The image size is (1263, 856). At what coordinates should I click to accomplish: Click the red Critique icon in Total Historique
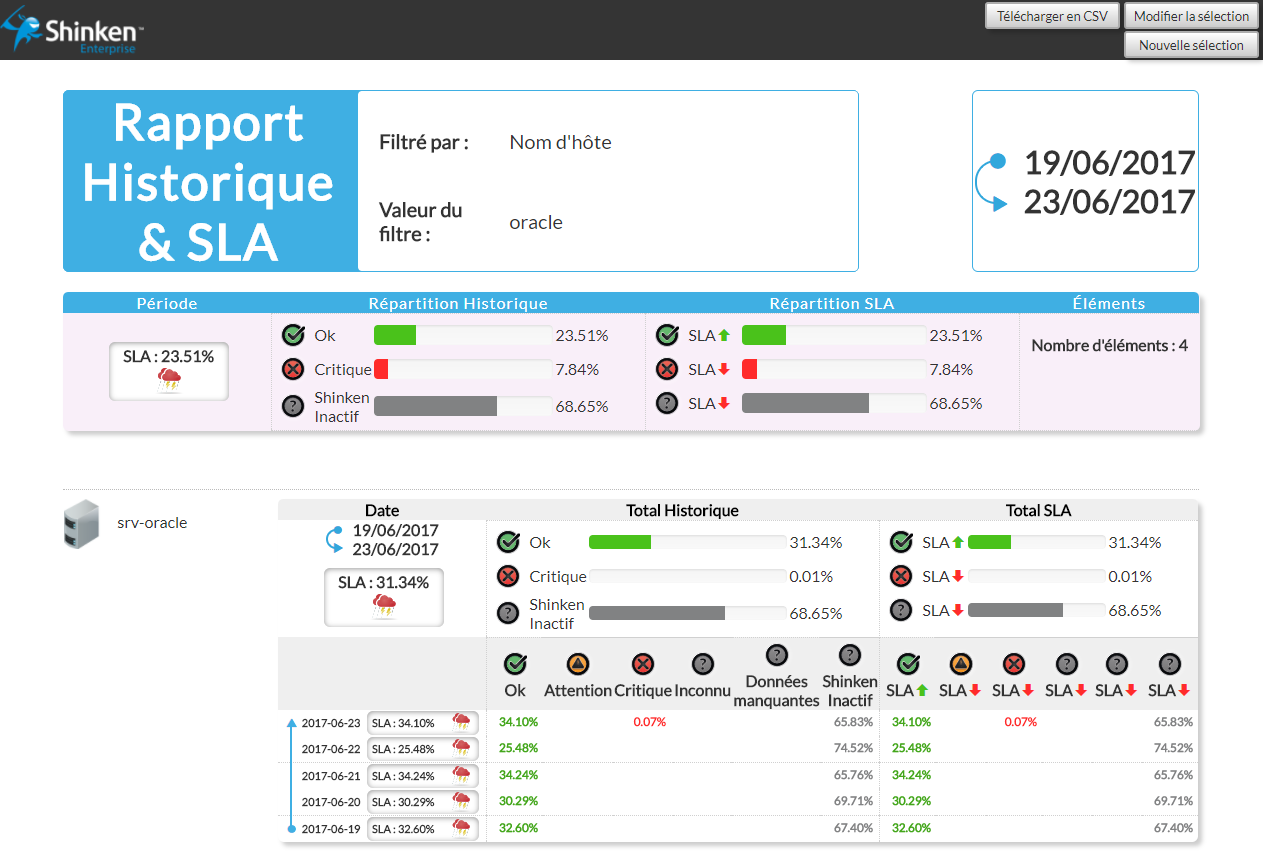[x=508, y=576]
